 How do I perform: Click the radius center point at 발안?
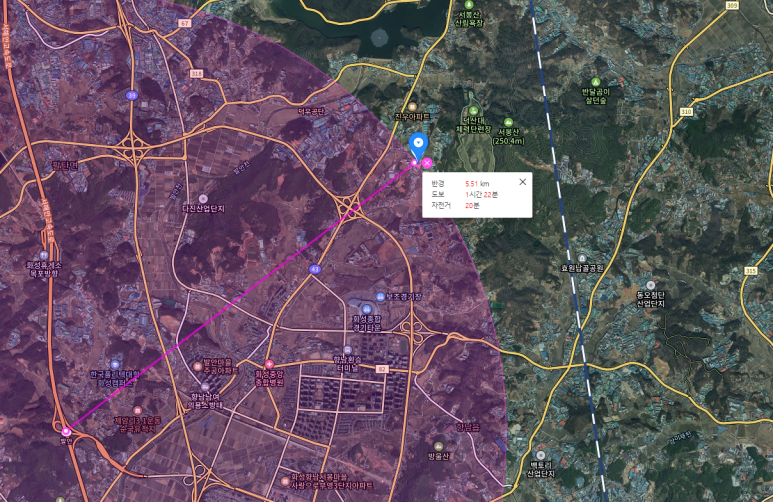(66, 431)
